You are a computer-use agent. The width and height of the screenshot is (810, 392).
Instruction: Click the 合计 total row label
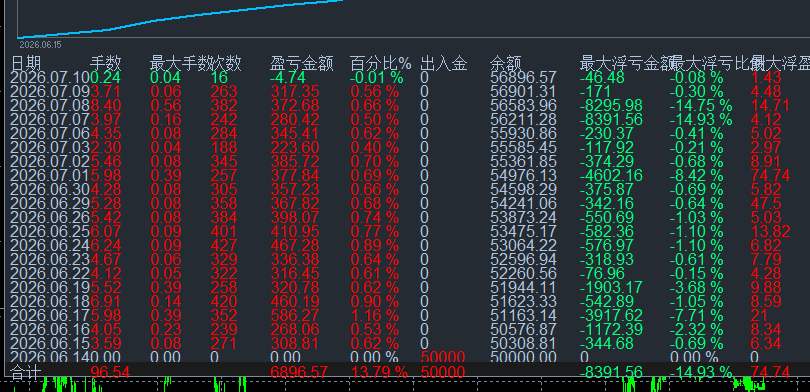(25, 373)
